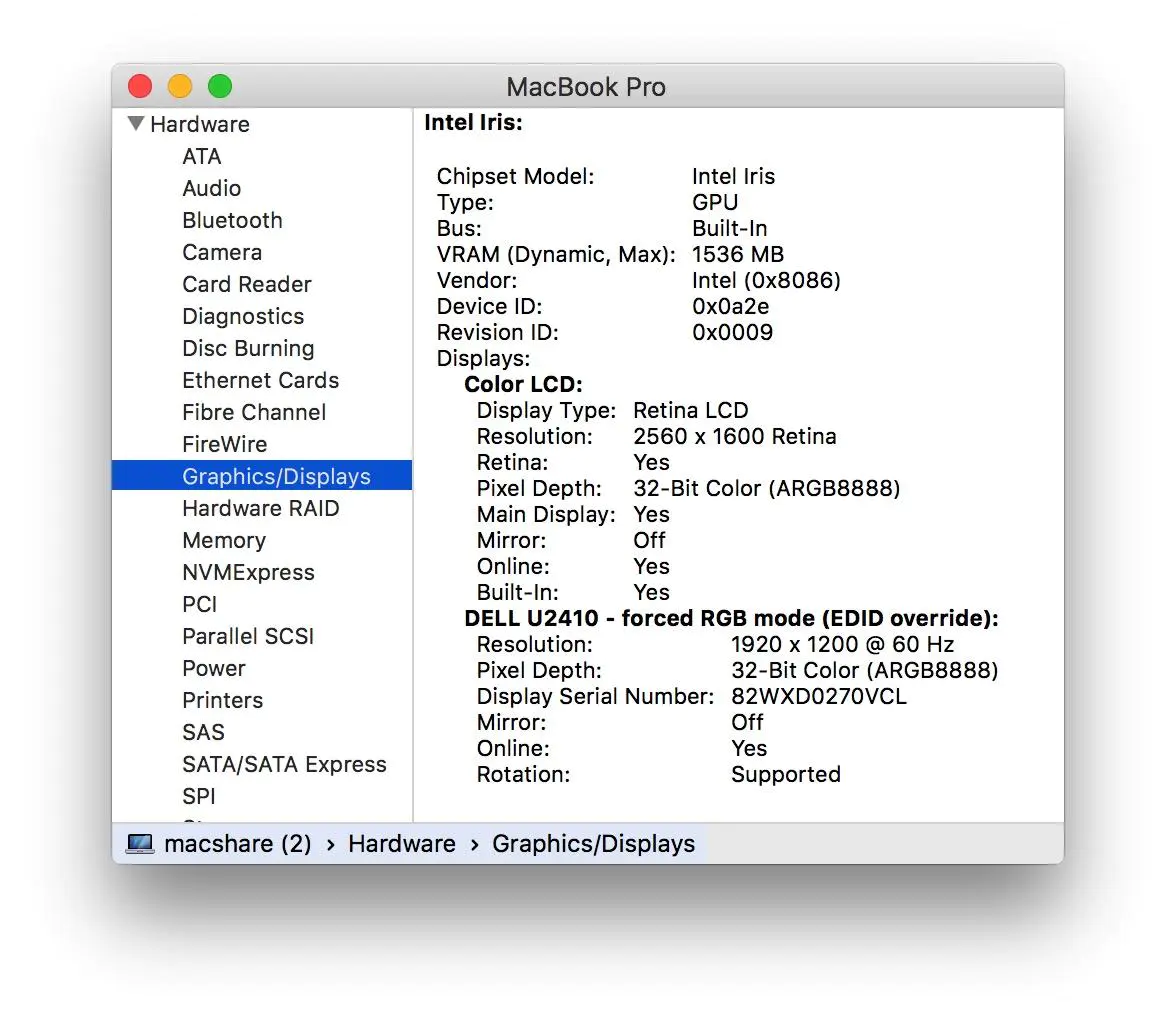Click Graphics/Displays in the path bar

coord(593,844)
